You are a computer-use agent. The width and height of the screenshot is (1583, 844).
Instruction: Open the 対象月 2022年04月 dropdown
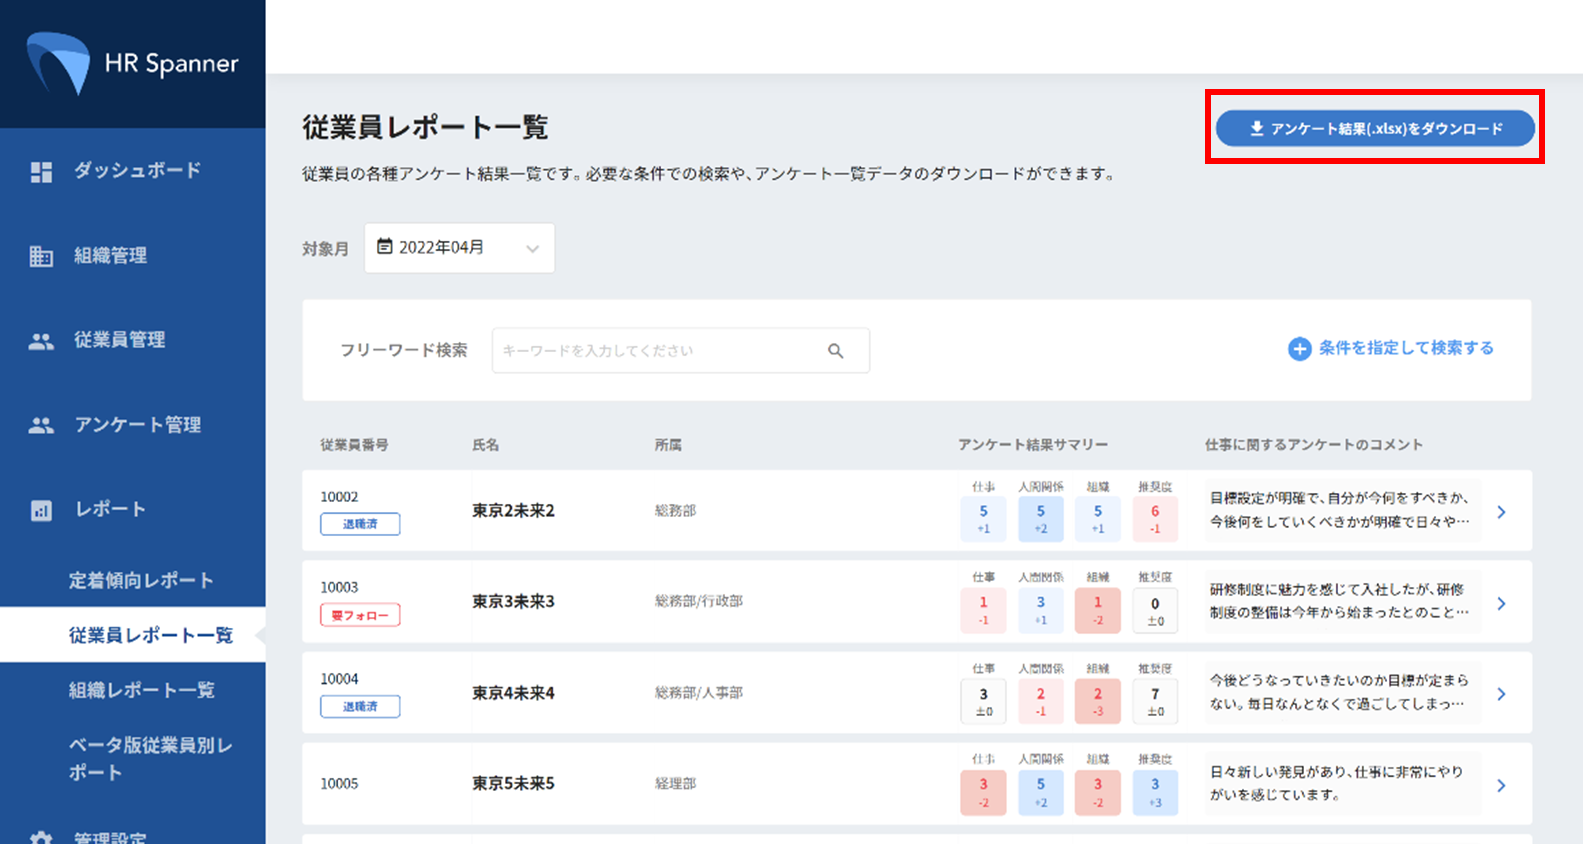click(459, 248)
